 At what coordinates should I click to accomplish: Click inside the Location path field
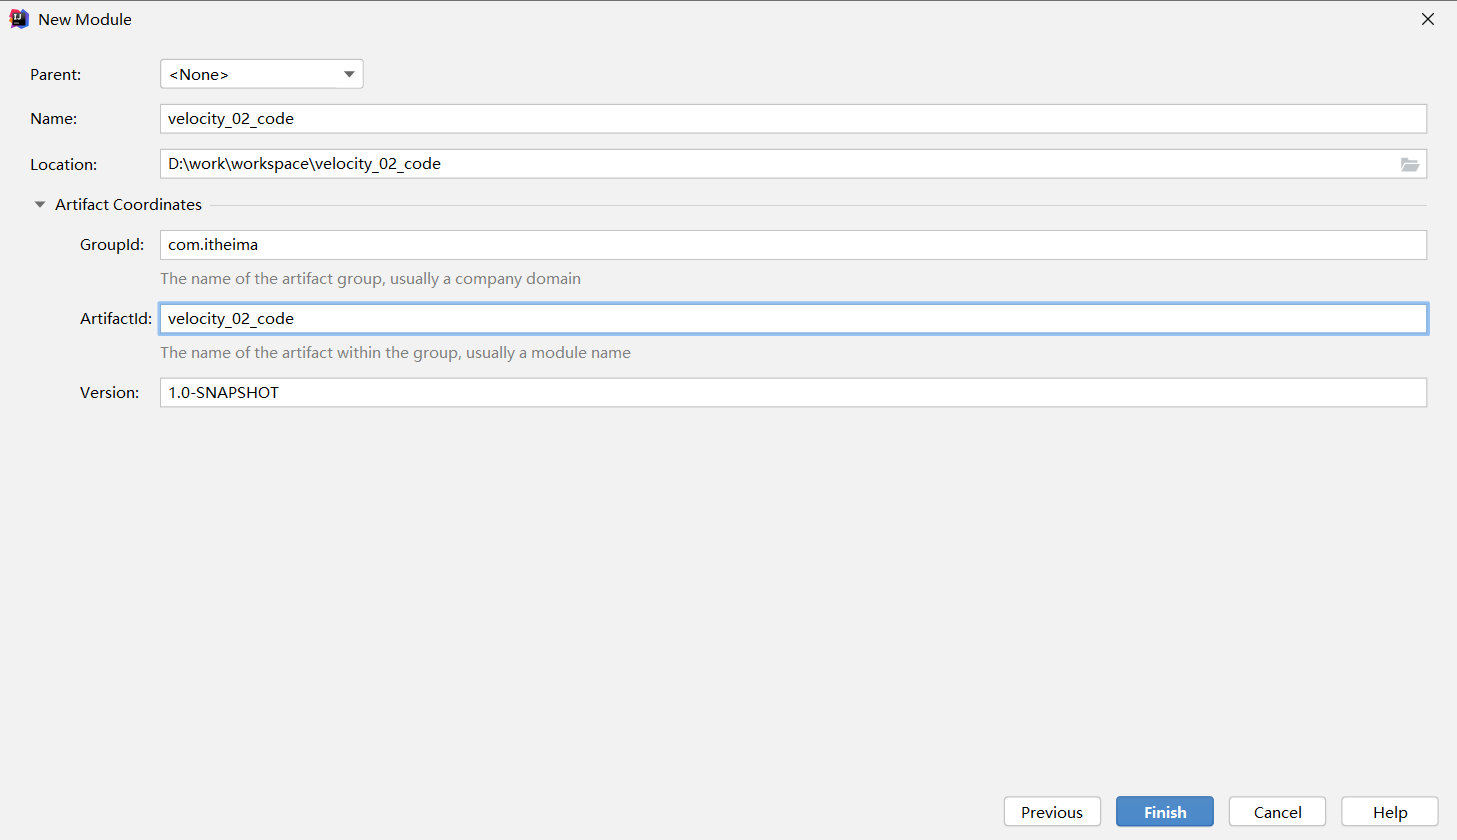(x=778, y=164)
